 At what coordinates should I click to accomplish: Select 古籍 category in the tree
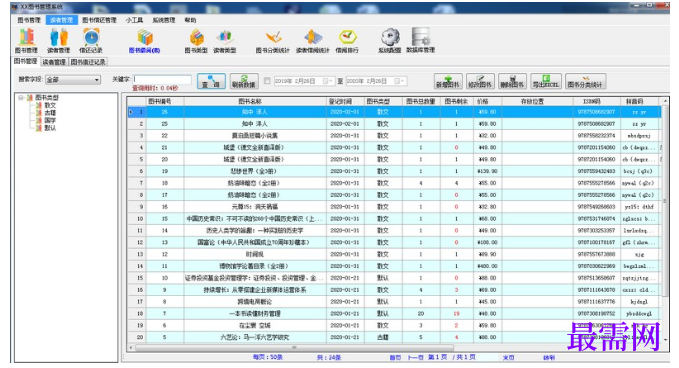coord(50,113)
